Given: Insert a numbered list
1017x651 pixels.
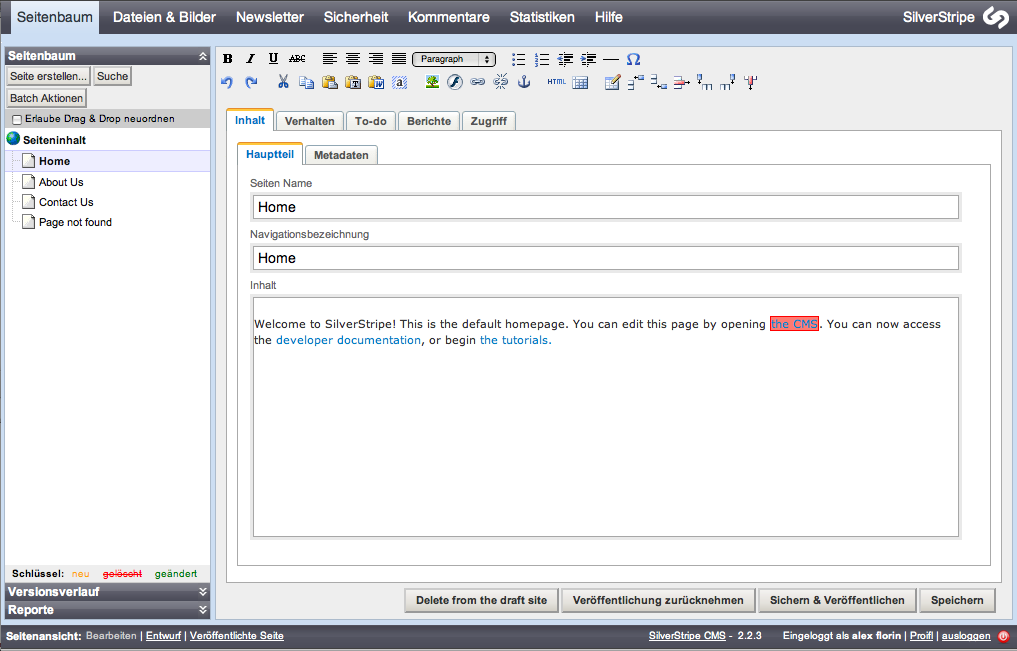Looking at the screenshot, I should [x=542, y=60].
